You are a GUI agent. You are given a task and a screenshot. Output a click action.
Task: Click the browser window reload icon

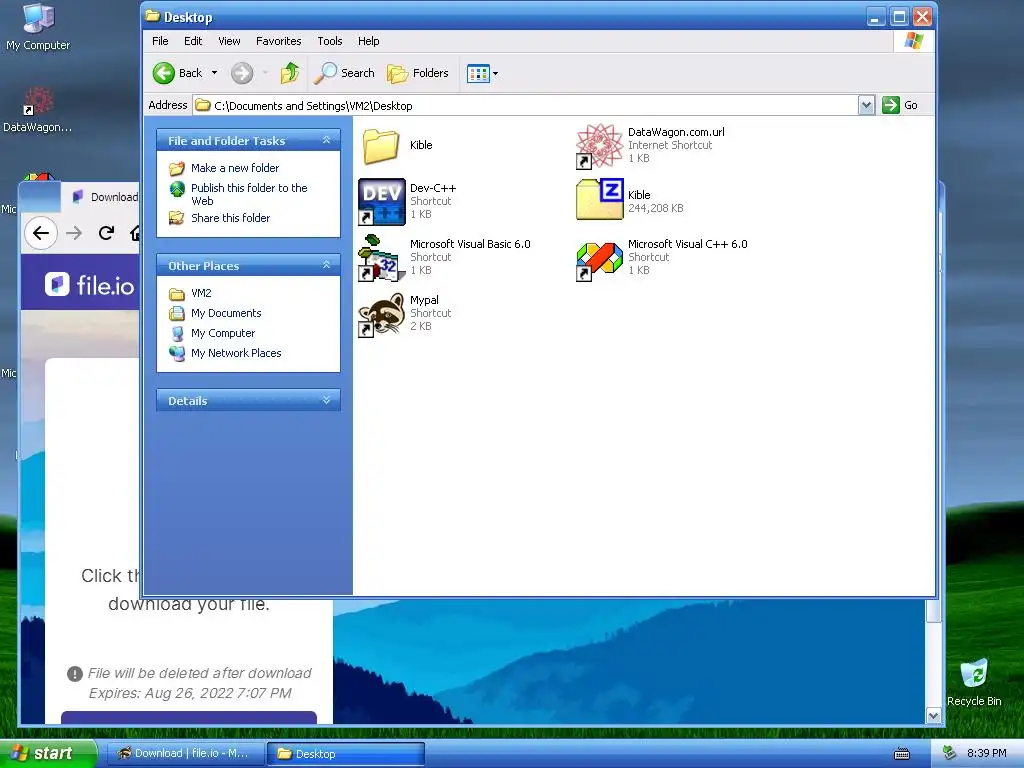click(x=106, y=233)
